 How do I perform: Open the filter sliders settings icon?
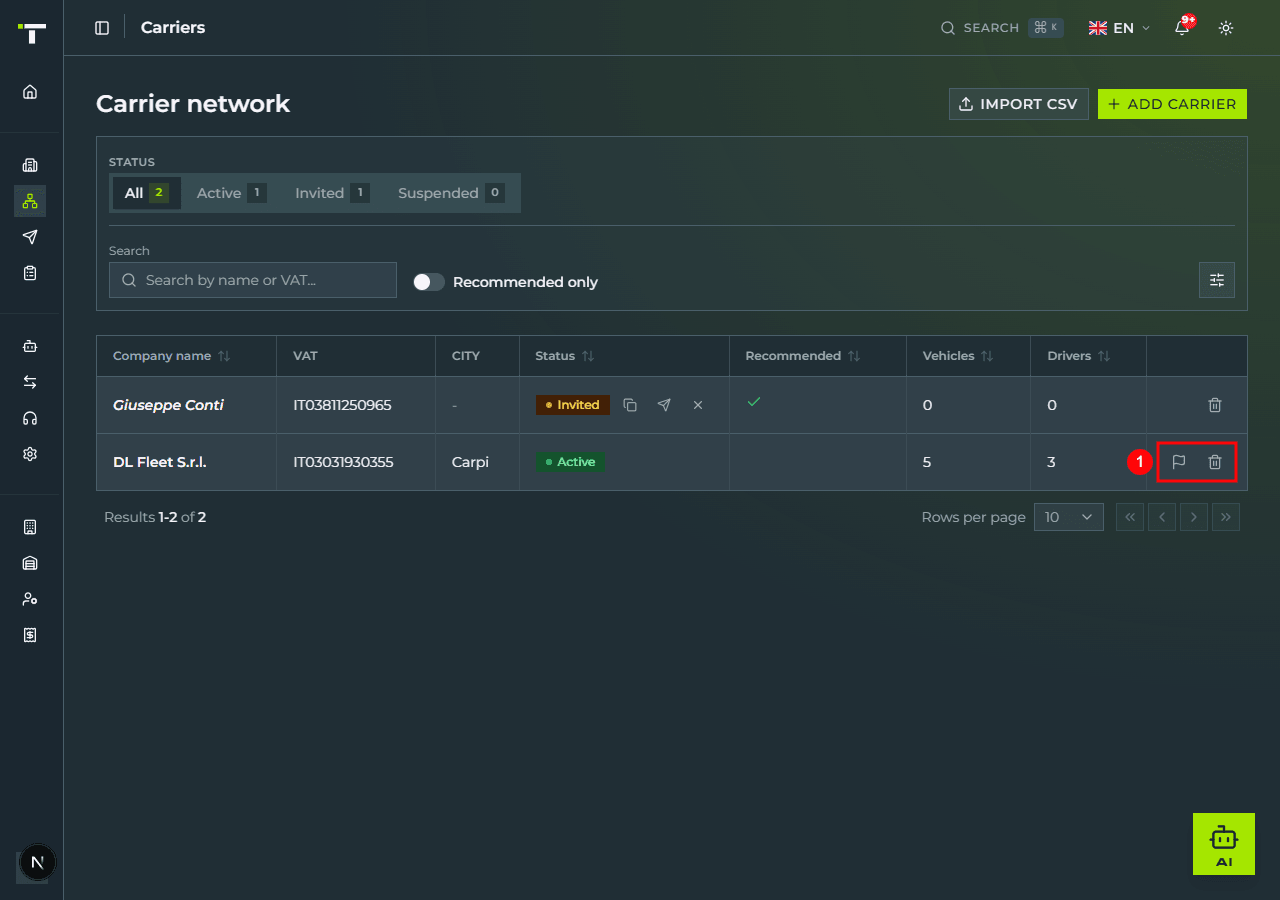click(x=1217, y=280)
